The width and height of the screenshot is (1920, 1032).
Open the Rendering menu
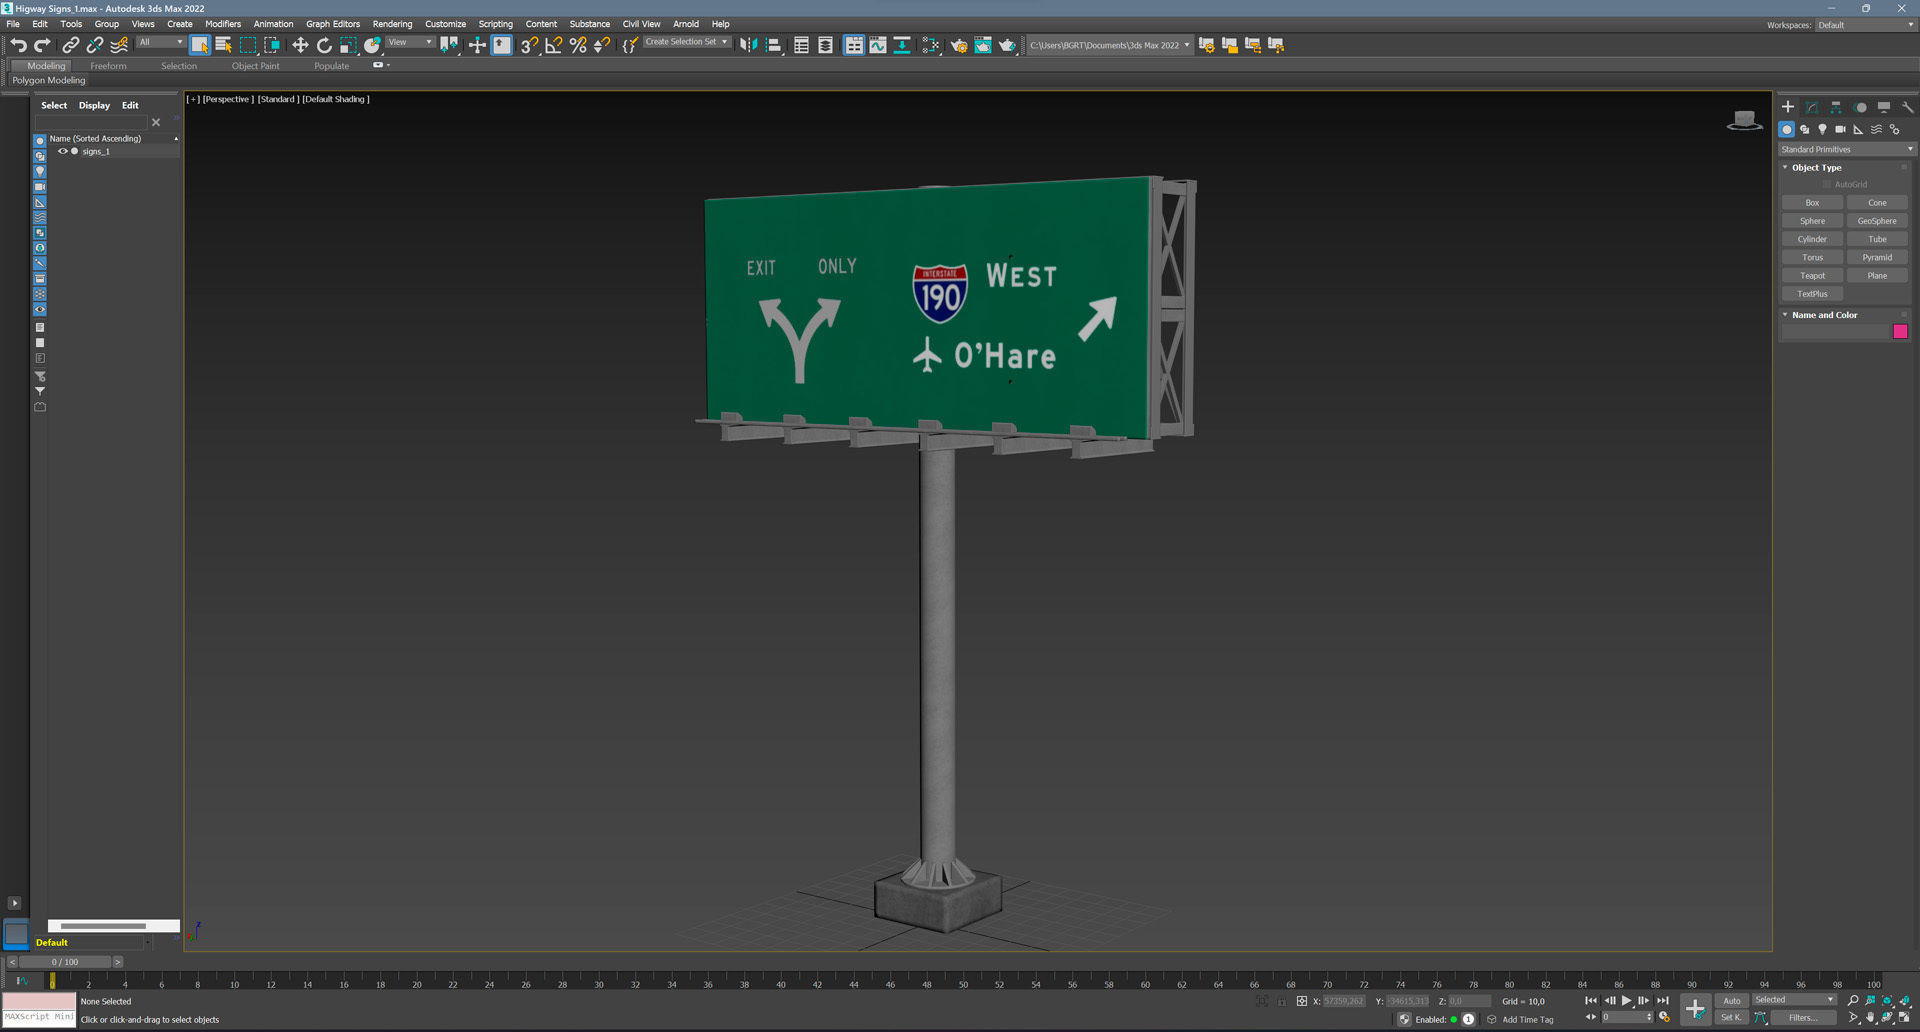coord(392,24)
